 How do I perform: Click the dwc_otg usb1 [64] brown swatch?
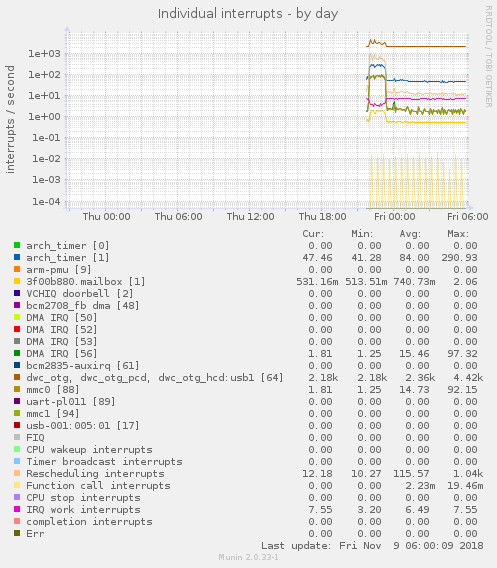tap(17, 377)
